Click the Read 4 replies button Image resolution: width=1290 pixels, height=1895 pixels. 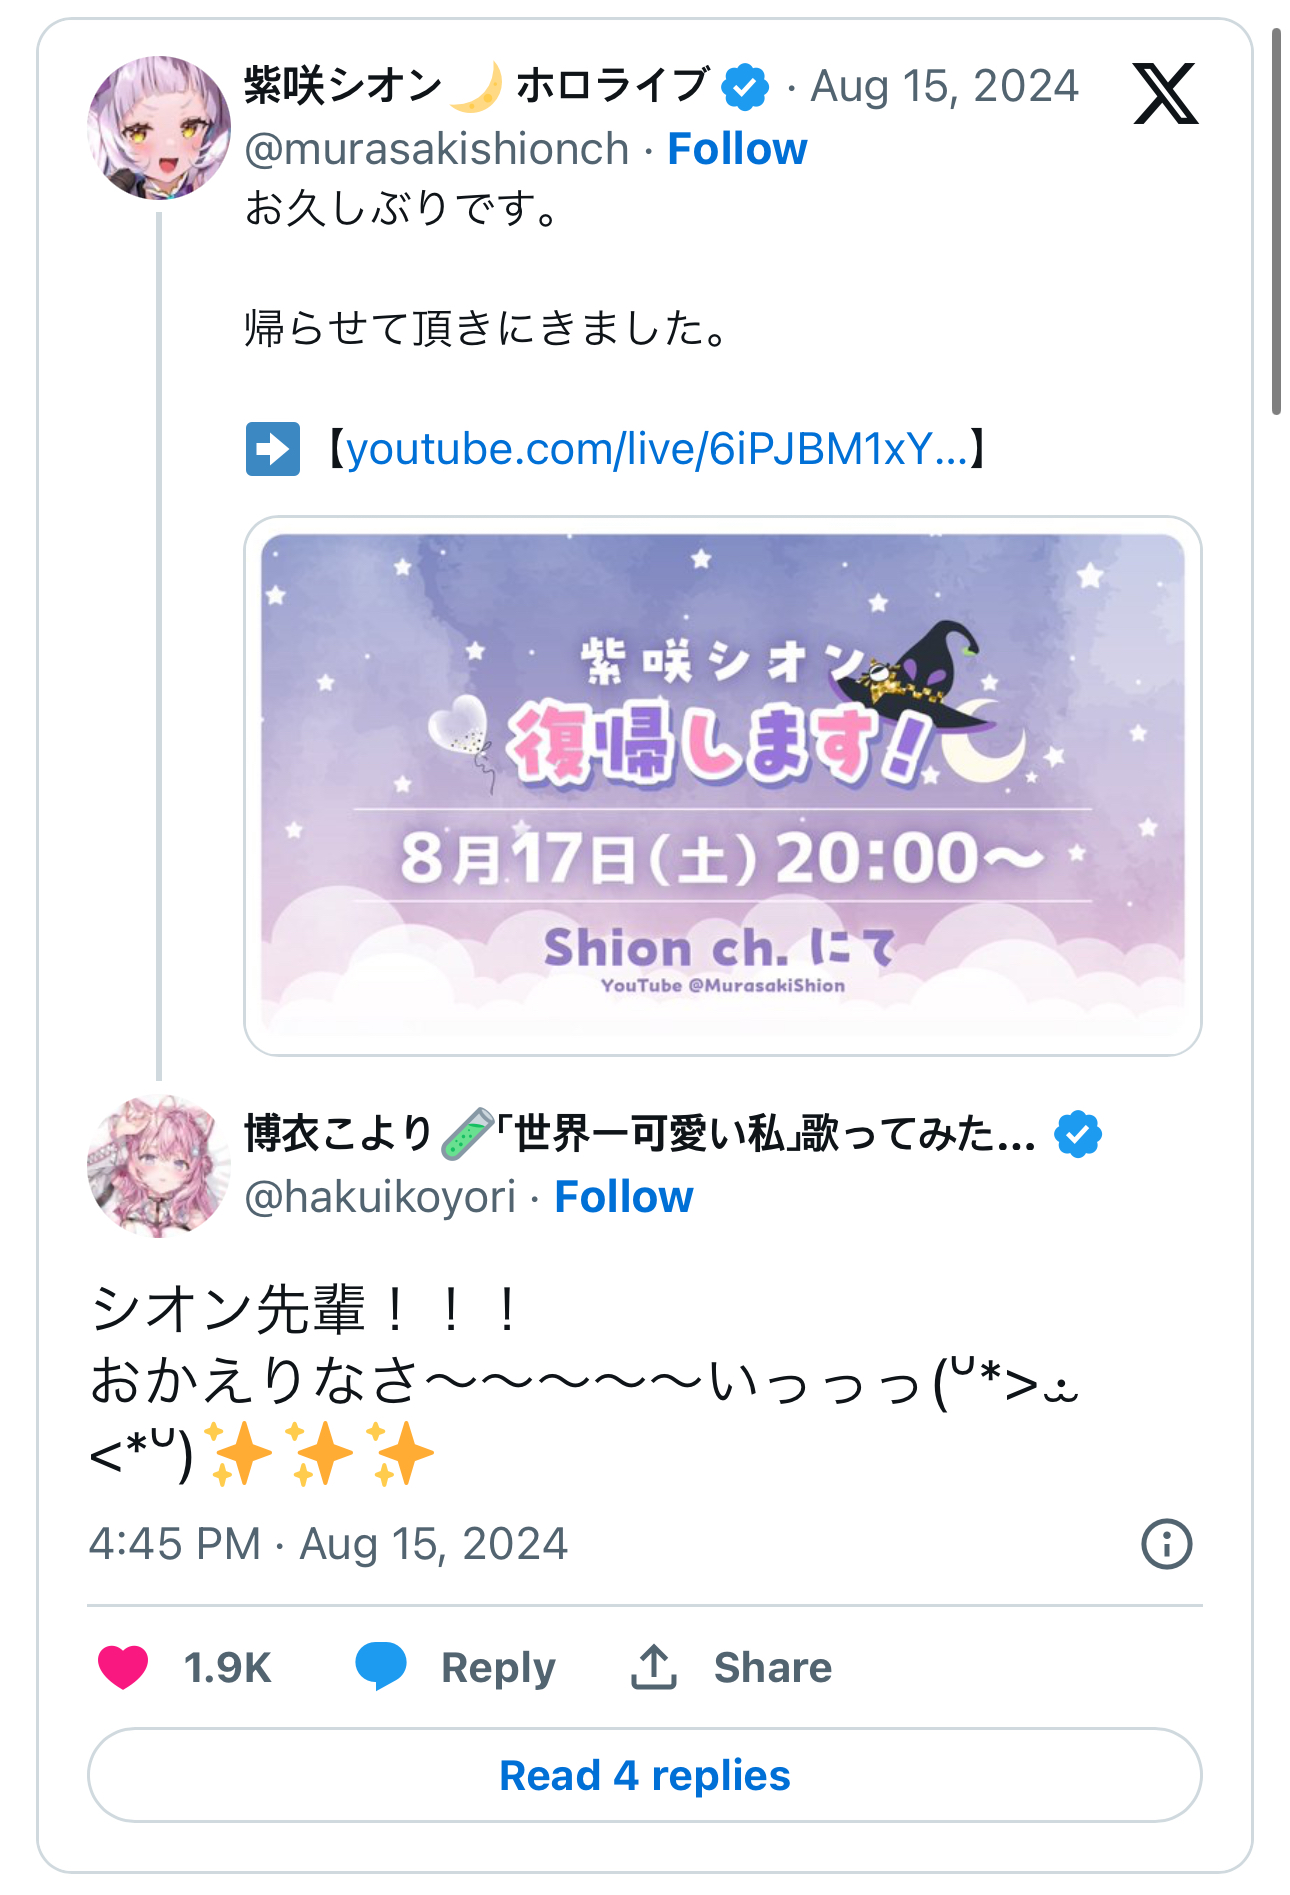click(645, 1775)
